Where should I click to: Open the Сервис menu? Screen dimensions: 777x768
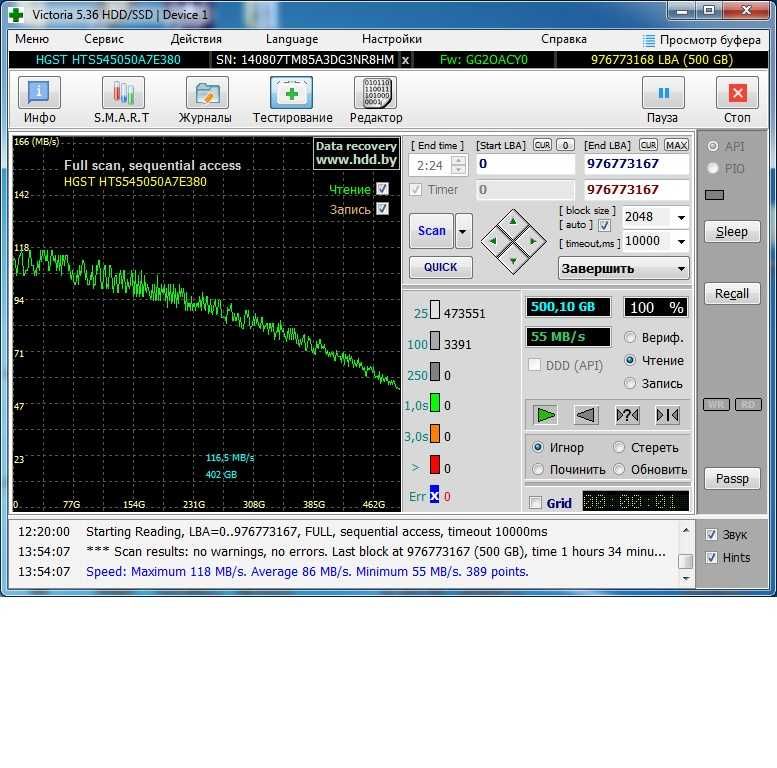tap(104, 39)
